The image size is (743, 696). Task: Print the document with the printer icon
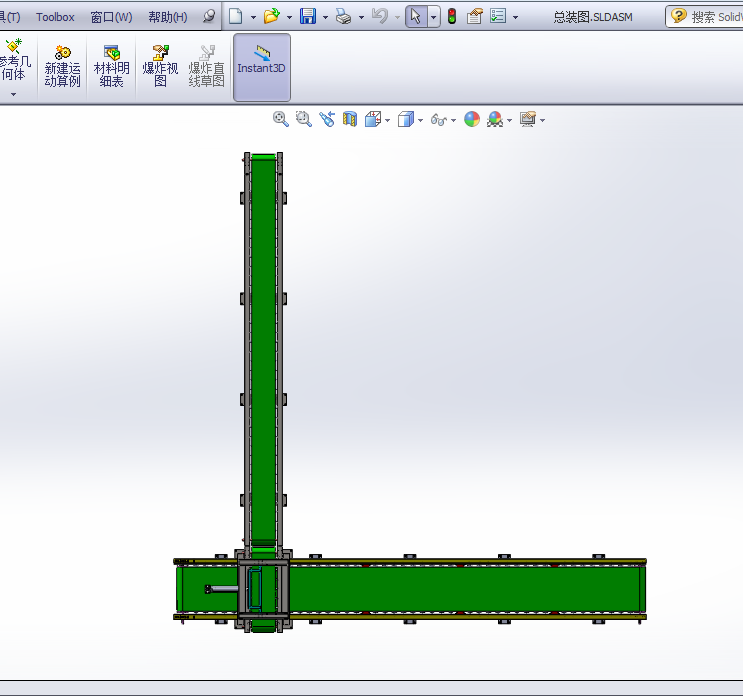344,17
